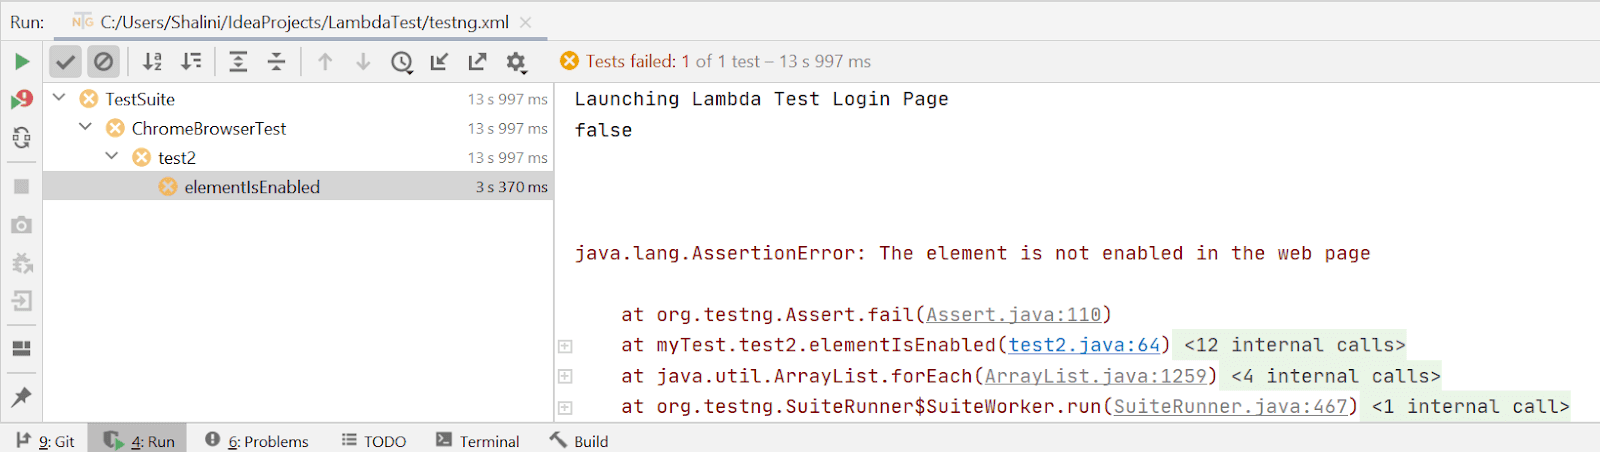Image resolution: width=1600 pixels, height=452 pixels.
Task: Sort tests alphabetically
Action: pos(152,62)
